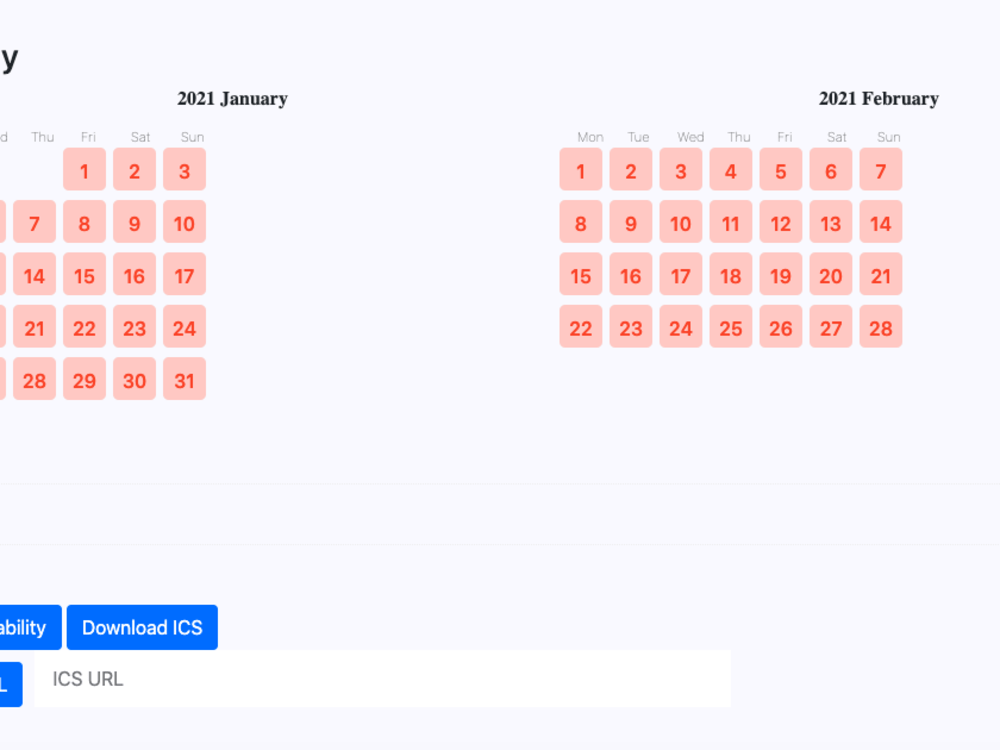
Task: Select February 19 in calendar
Action: coord(781,274)
